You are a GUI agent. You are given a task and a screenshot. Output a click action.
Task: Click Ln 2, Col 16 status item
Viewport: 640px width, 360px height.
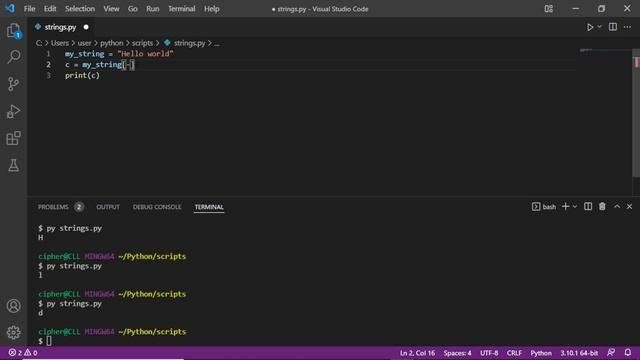point(417,353)
